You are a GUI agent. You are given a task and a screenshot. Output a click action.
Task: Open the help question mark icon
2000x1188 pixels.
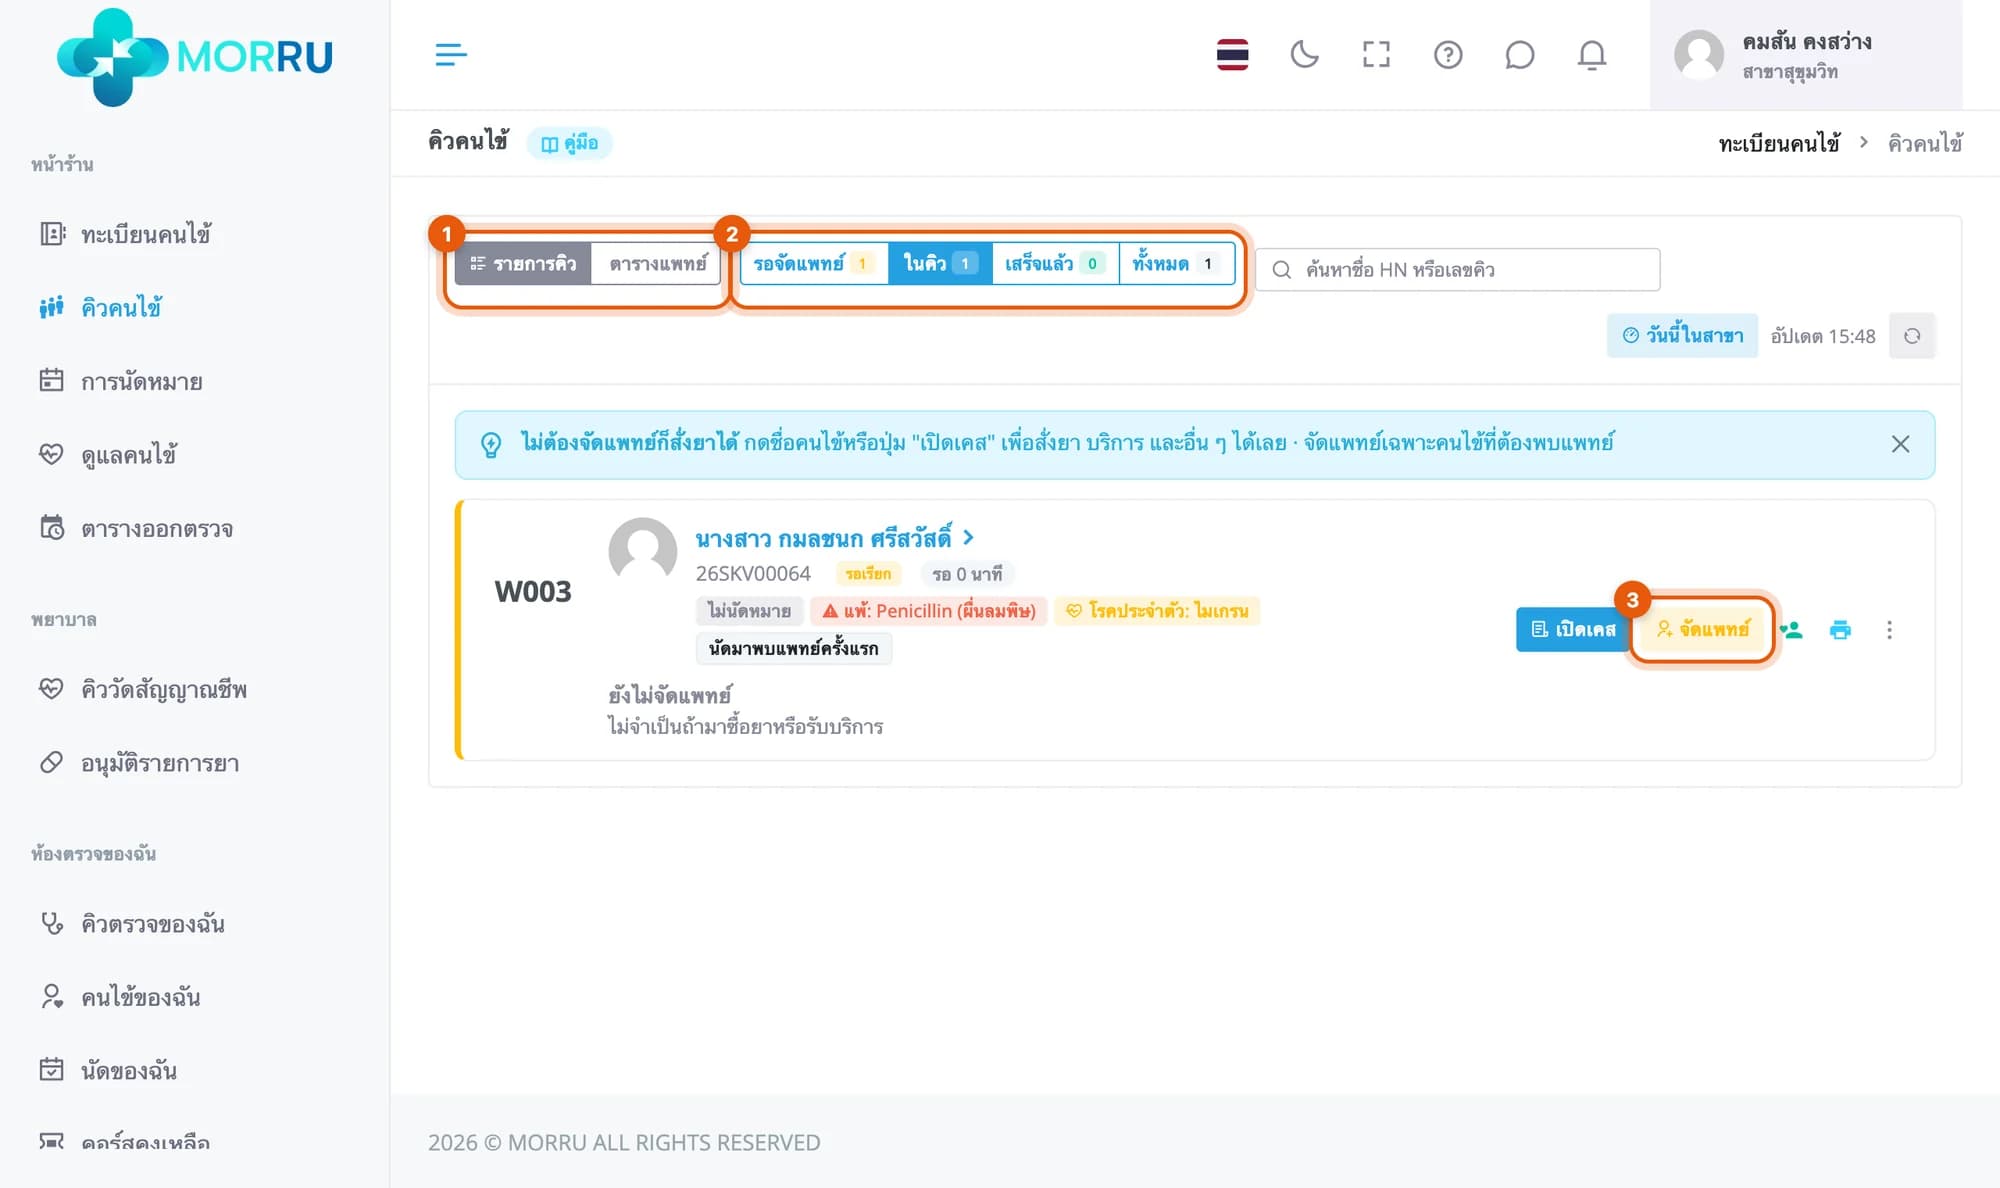(1448, 54)
